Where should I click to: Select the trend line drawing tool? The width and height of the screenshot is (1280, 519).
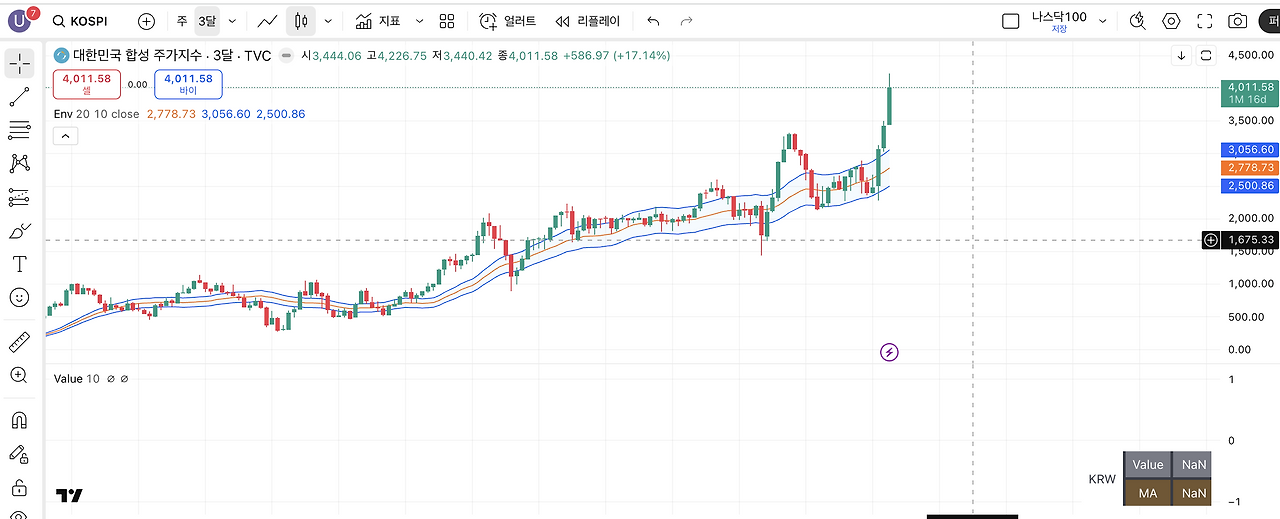click(19, 97)
